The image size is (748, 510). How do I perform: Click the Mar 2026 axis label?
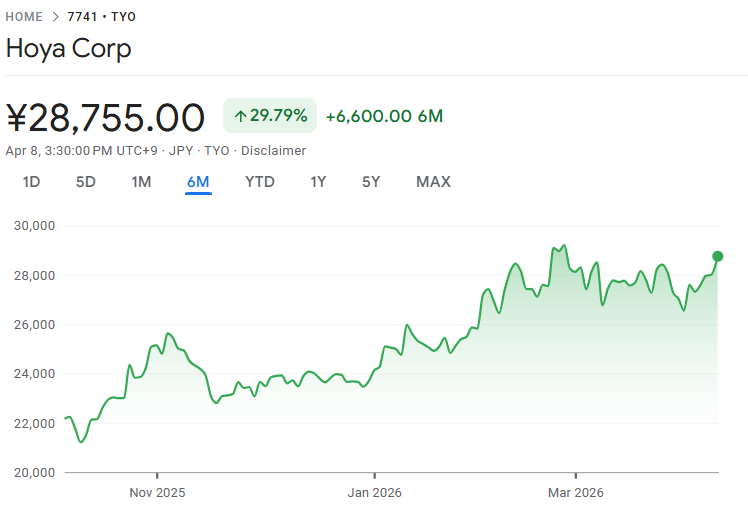pos(576,493)
